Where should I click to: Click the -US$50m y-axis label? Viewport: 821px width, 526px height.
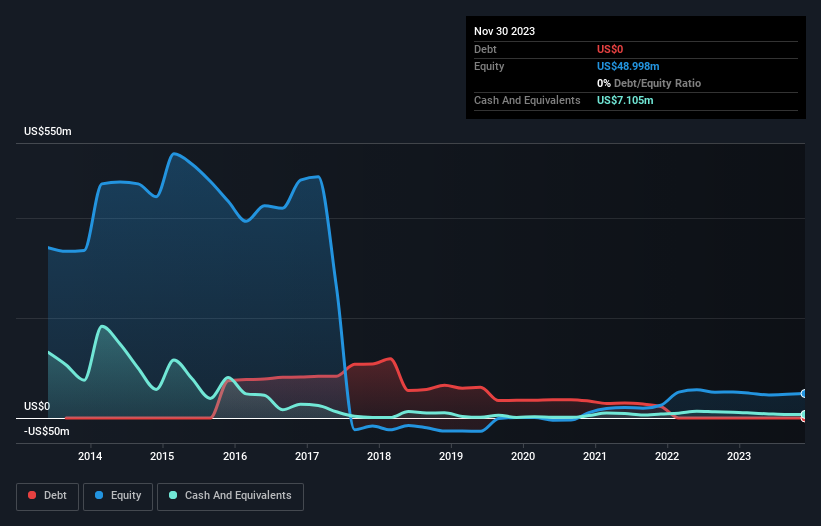point(47,431)
